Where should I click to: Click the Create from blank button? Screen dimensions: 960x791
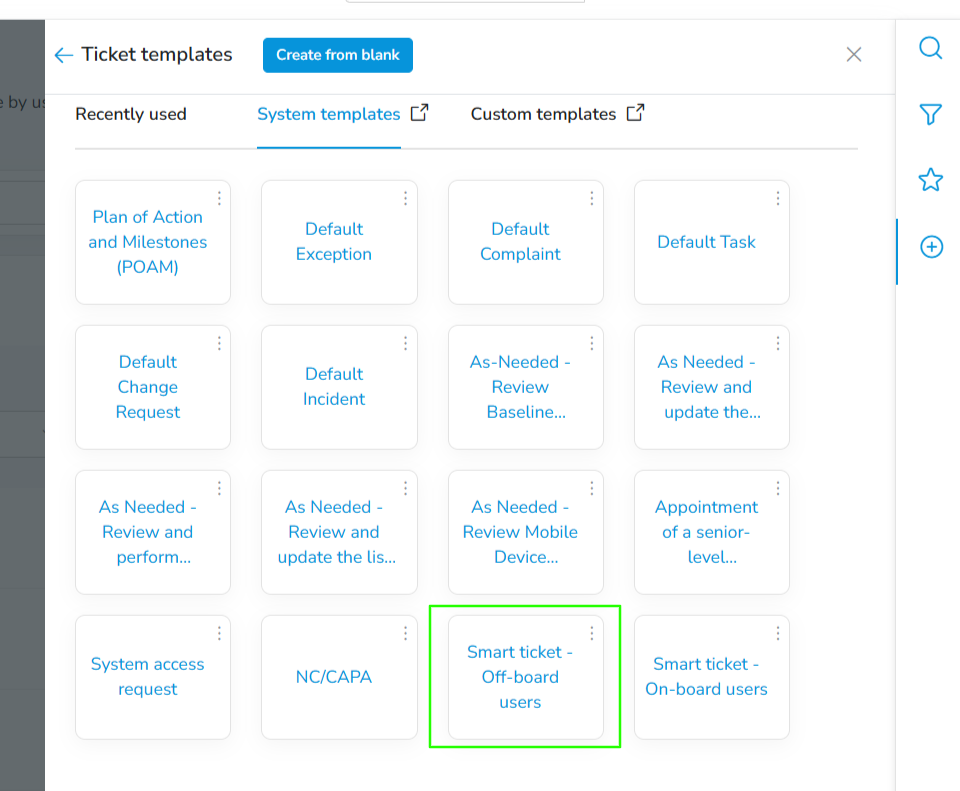[338, 55]
